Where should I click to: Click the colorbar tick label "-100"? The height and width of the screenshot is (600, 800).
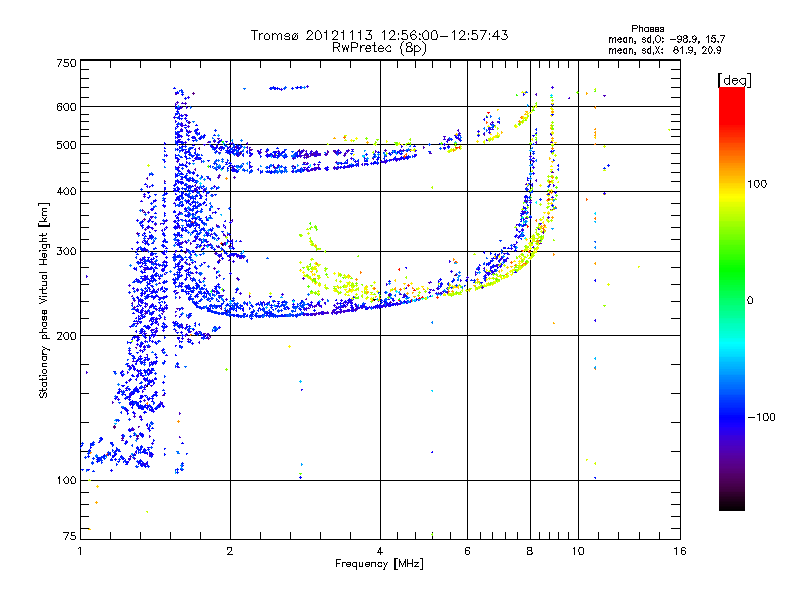coord(761,417)
